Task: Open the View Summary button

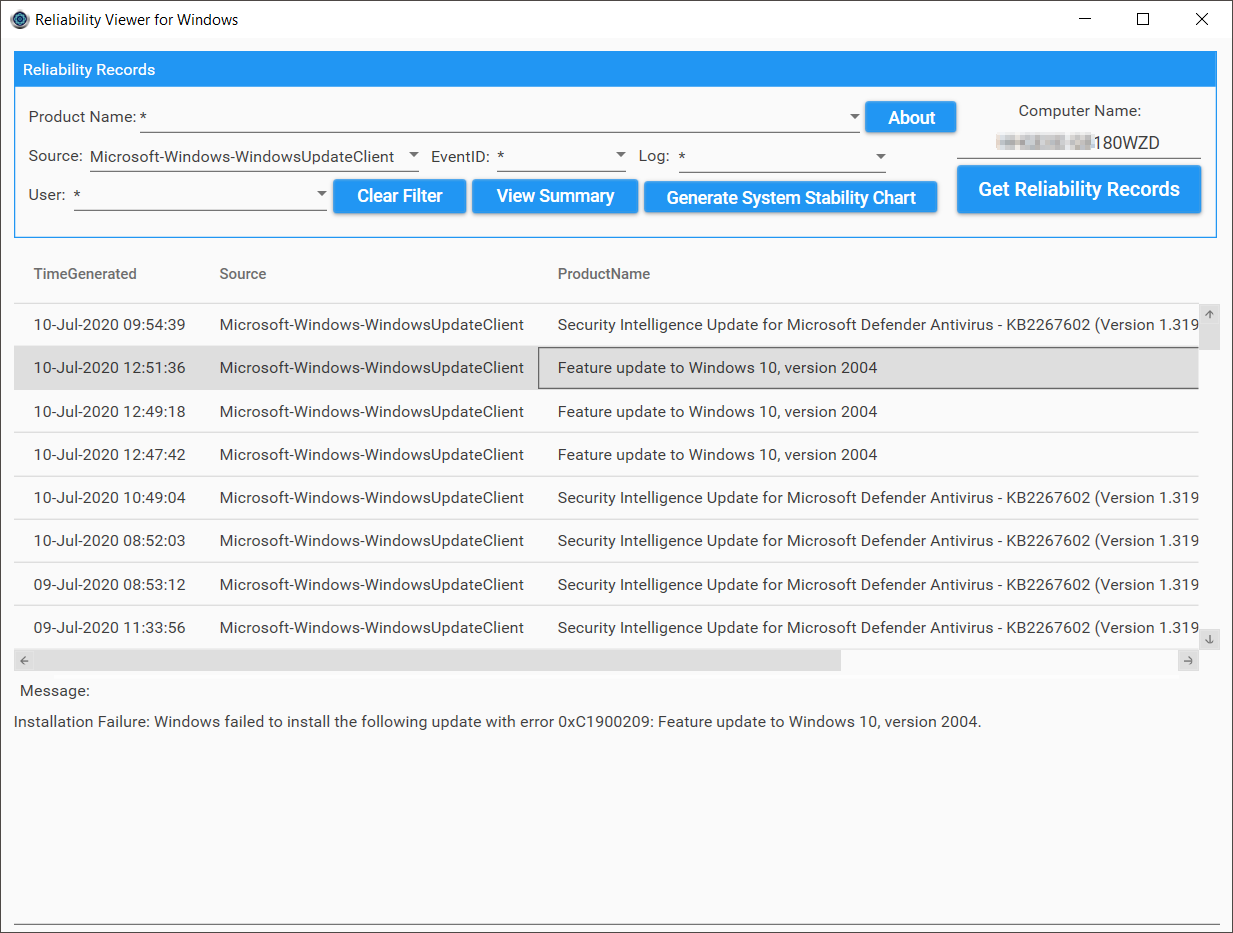Action: [x=555, y=196]
